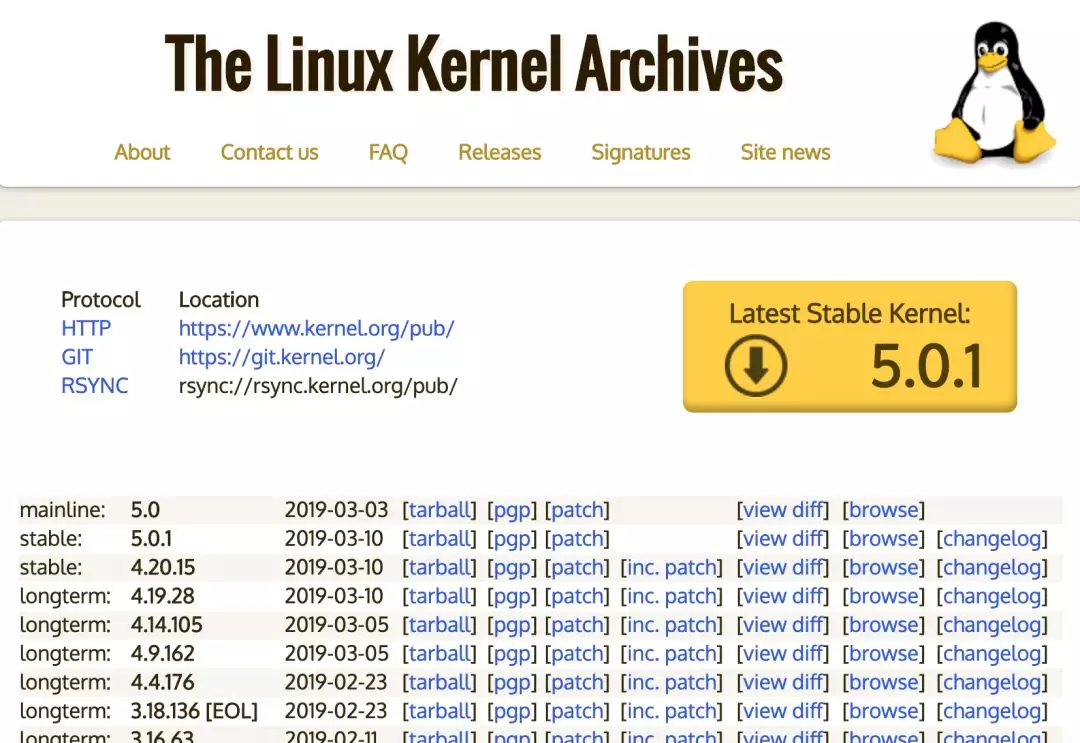Open patch for 3.18.136 [EOL]
The width and height of the screenshot is (1080, 743).
pyautogui.click(x=577, y=713)
